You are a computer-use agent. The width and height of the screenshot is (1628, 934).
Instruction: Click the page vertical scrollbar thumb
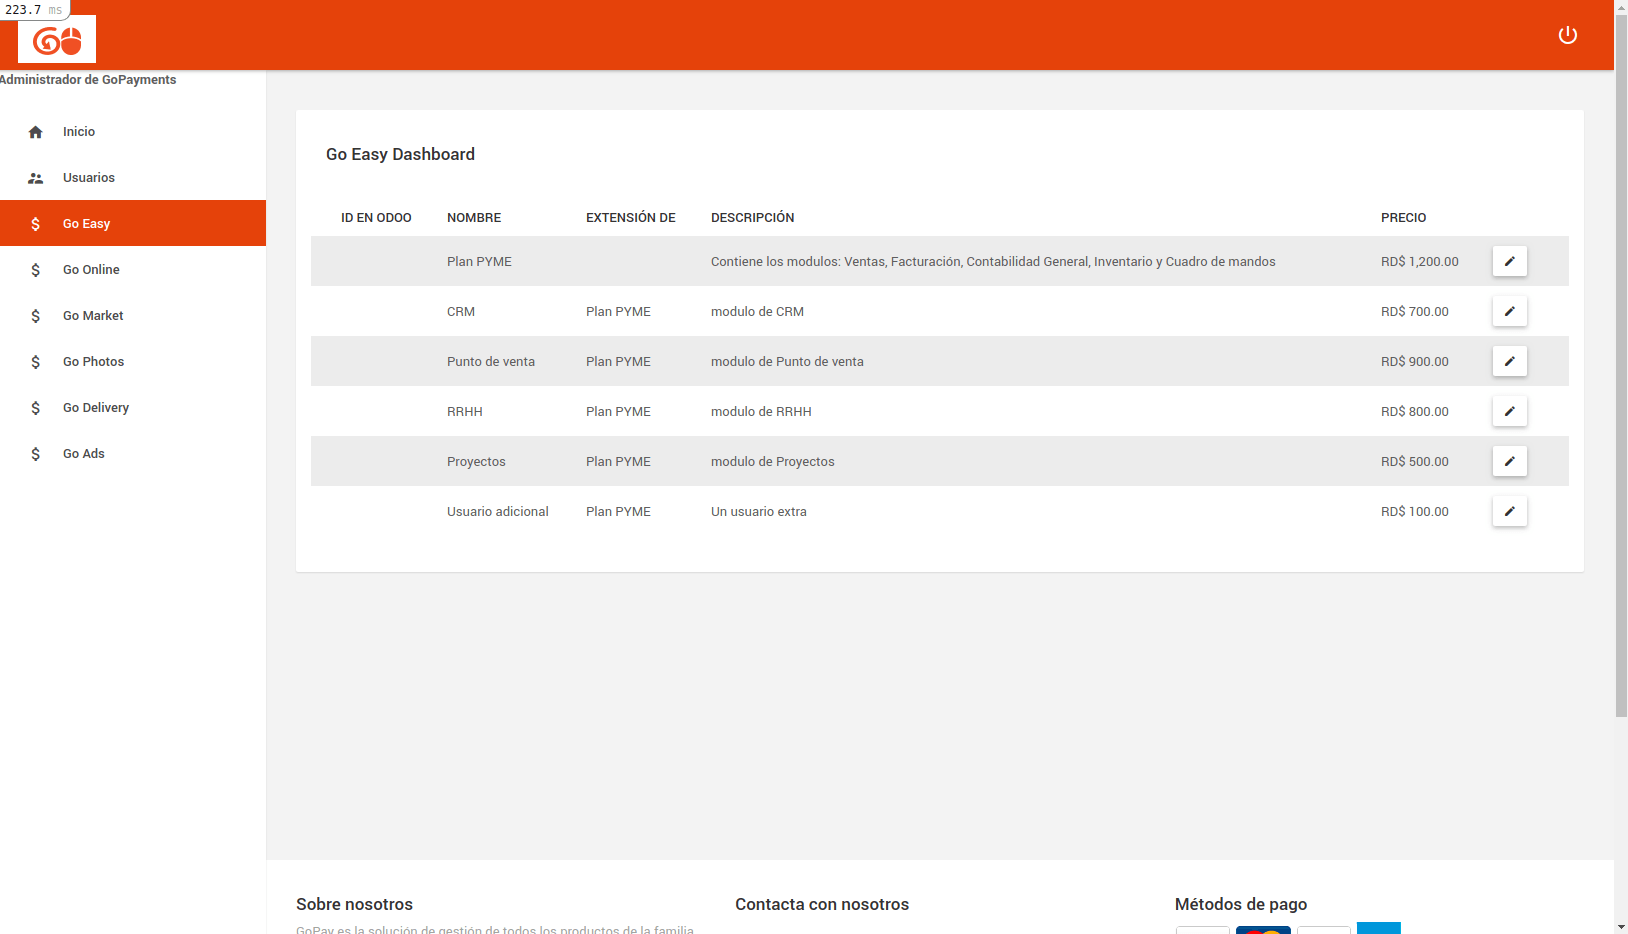(1621, 366)
